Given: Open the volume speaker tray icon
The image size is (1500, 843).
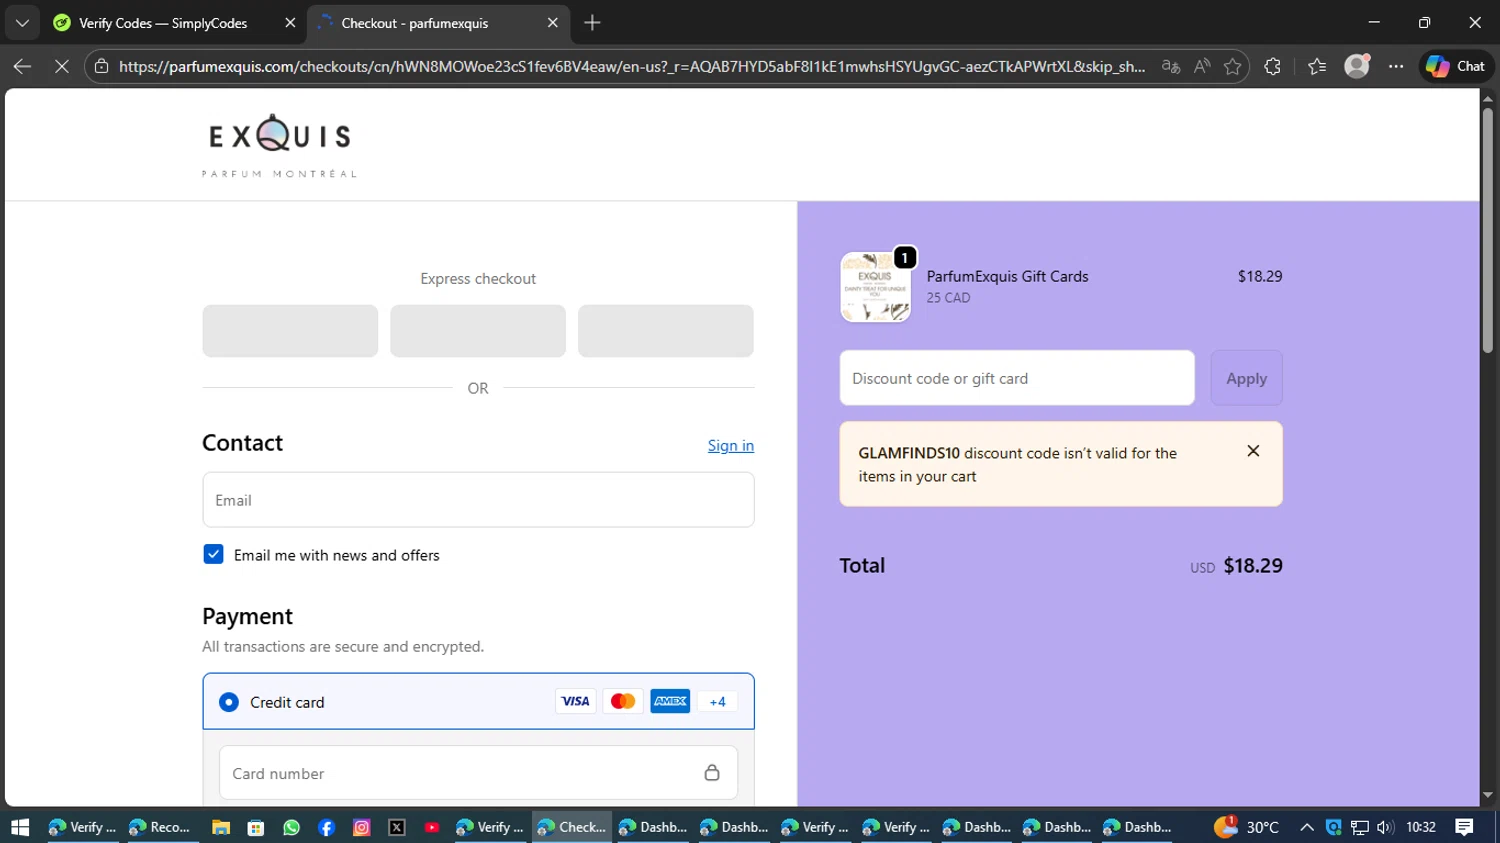Looking at the screenshot, I should click(x=1385, y=827).
